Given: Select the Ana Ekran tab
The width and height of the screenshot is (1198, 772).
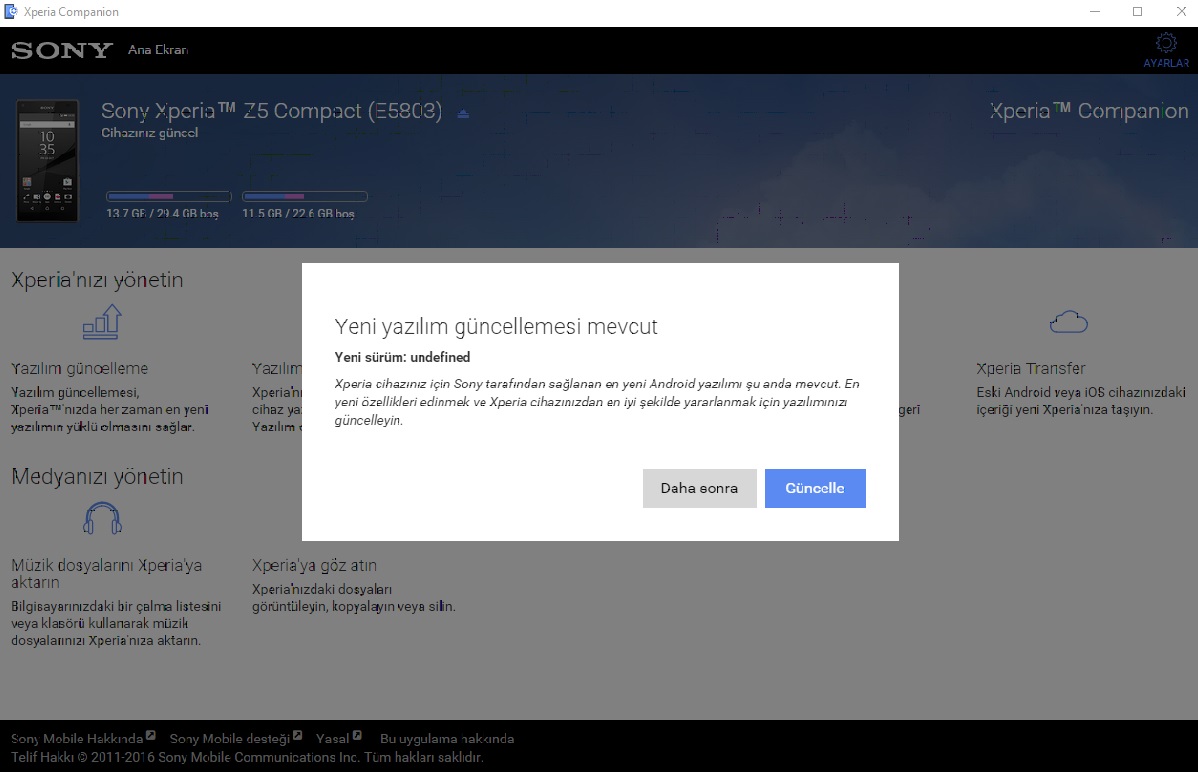Looking at the screenshot, I should 158,50.
